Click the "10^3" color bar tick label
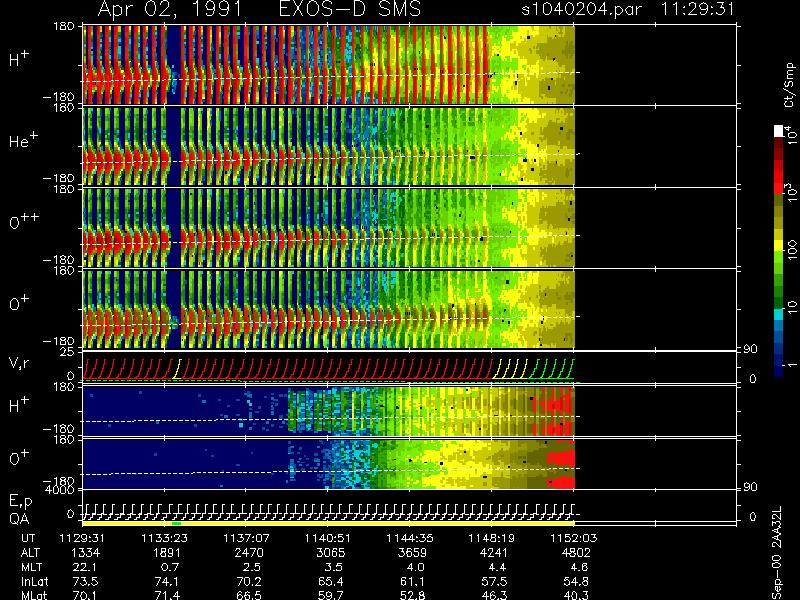 pyautogui.click(x=791, y=193)
